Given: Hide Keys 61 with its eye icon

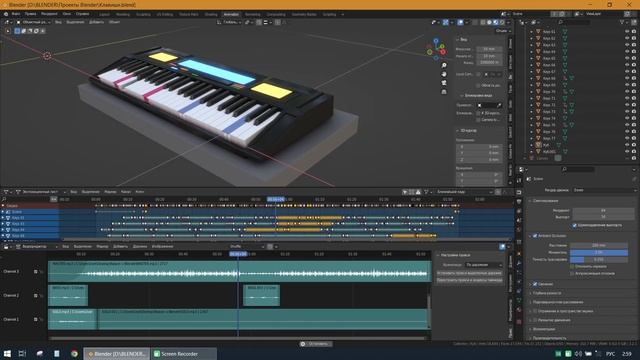Looking at the screenshot, I should point(627,31).
